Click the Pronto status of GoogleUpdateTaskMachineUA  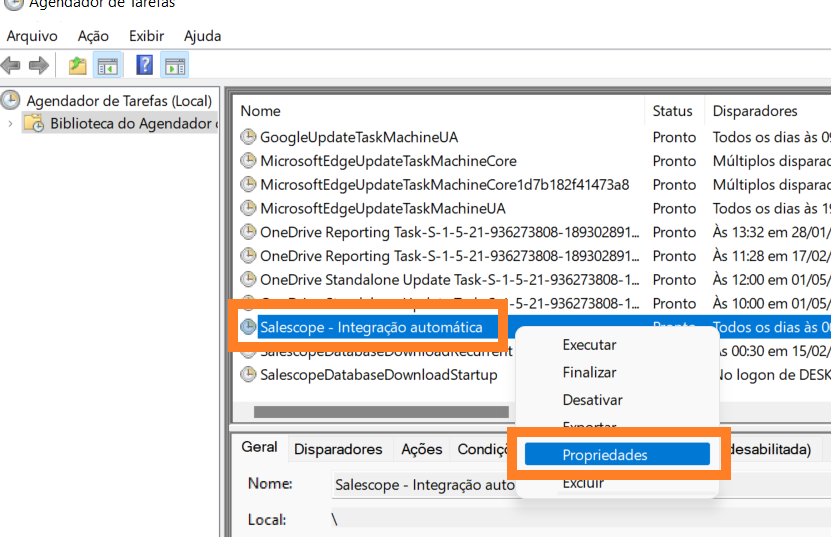click(x=674, y=137)
